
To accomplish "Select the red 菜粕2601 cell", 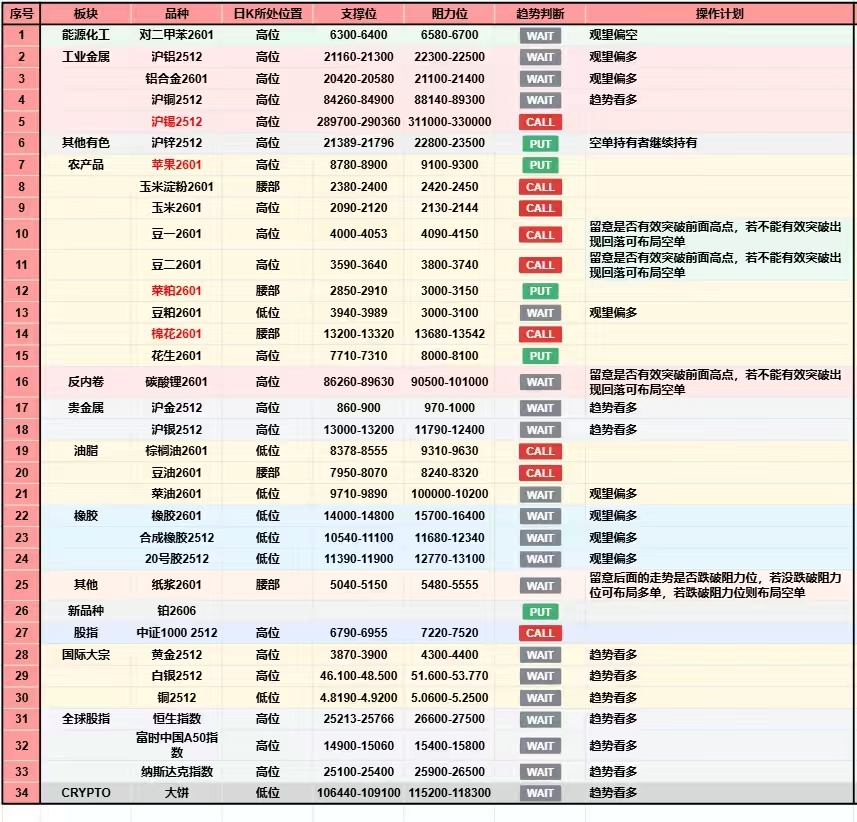I will [x=177, y=291].
